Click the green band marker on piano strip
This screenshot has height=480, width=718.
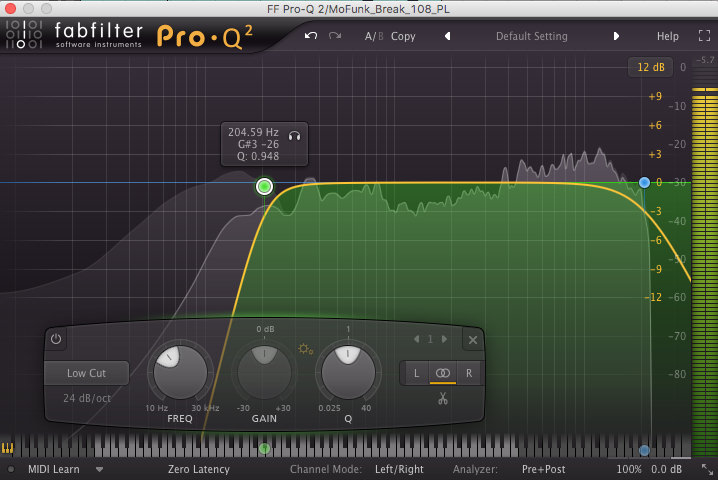click(264, 448)
